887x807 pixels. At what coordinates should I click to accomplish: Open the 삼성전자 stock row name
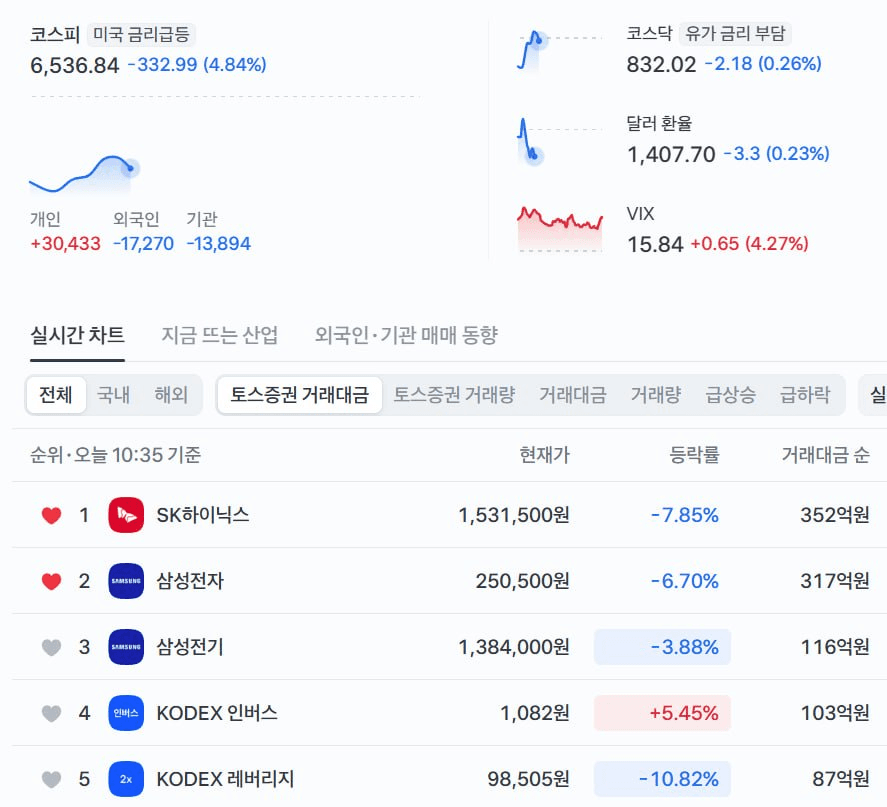pos(190,581)
